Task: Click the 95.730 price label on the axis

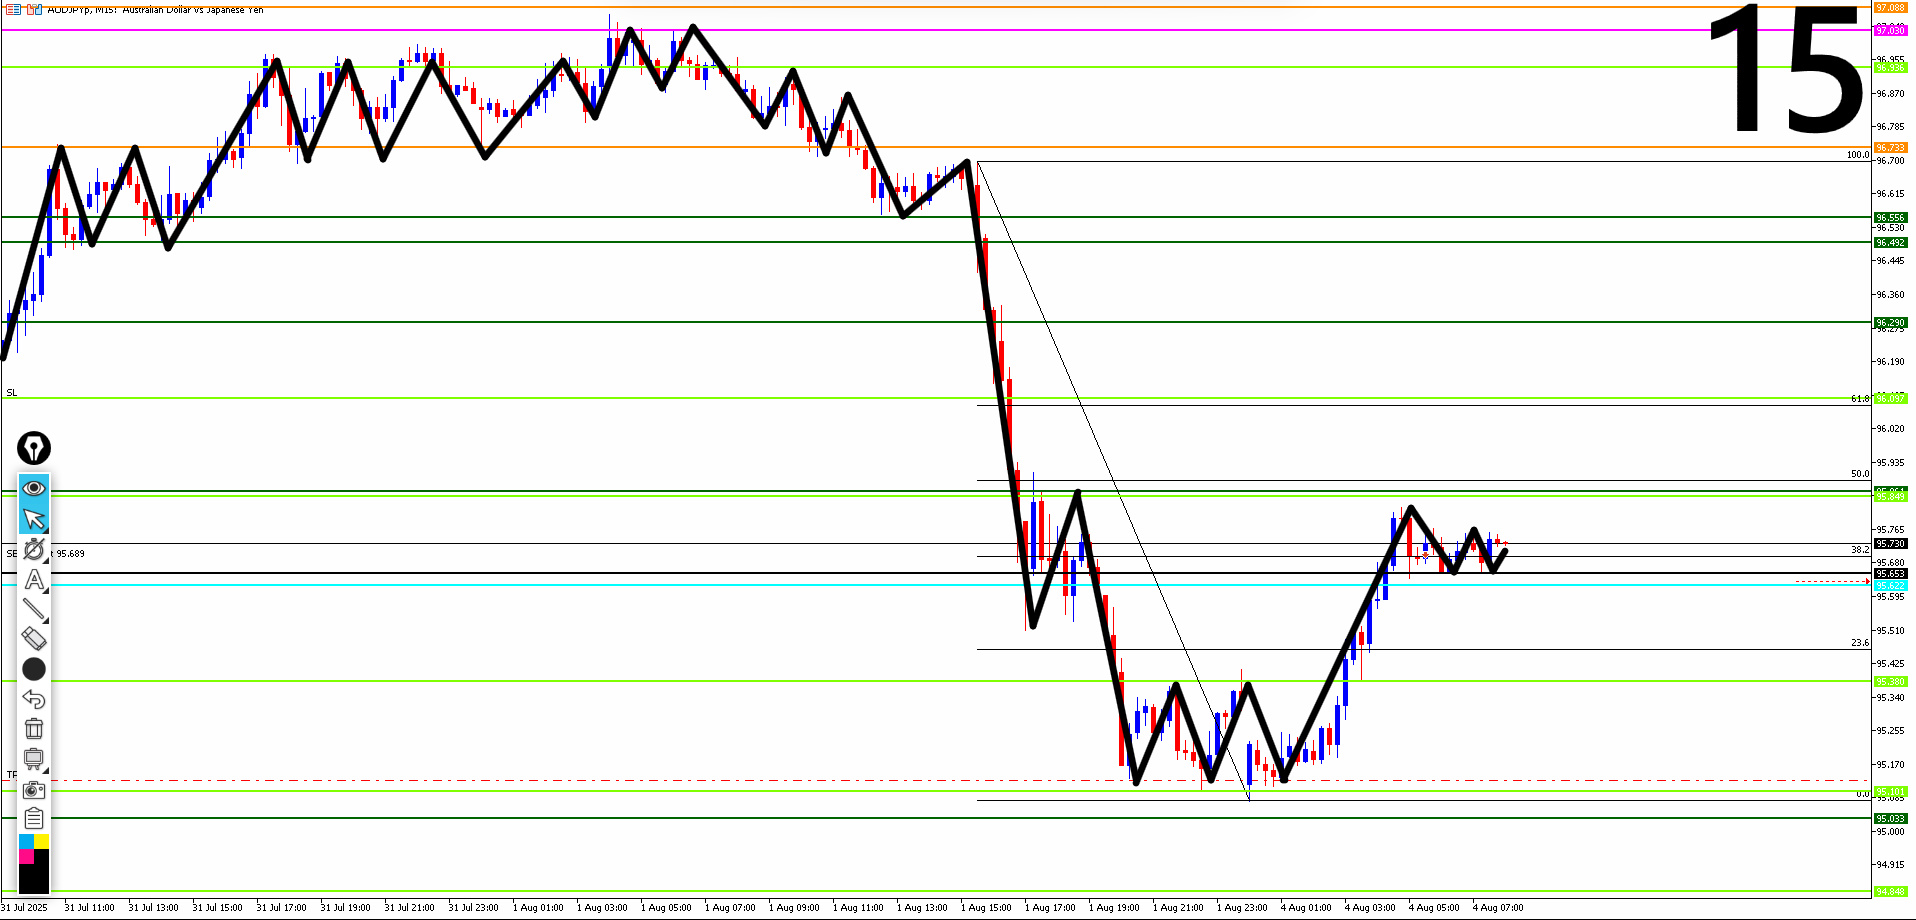Action: [1890, 544]
